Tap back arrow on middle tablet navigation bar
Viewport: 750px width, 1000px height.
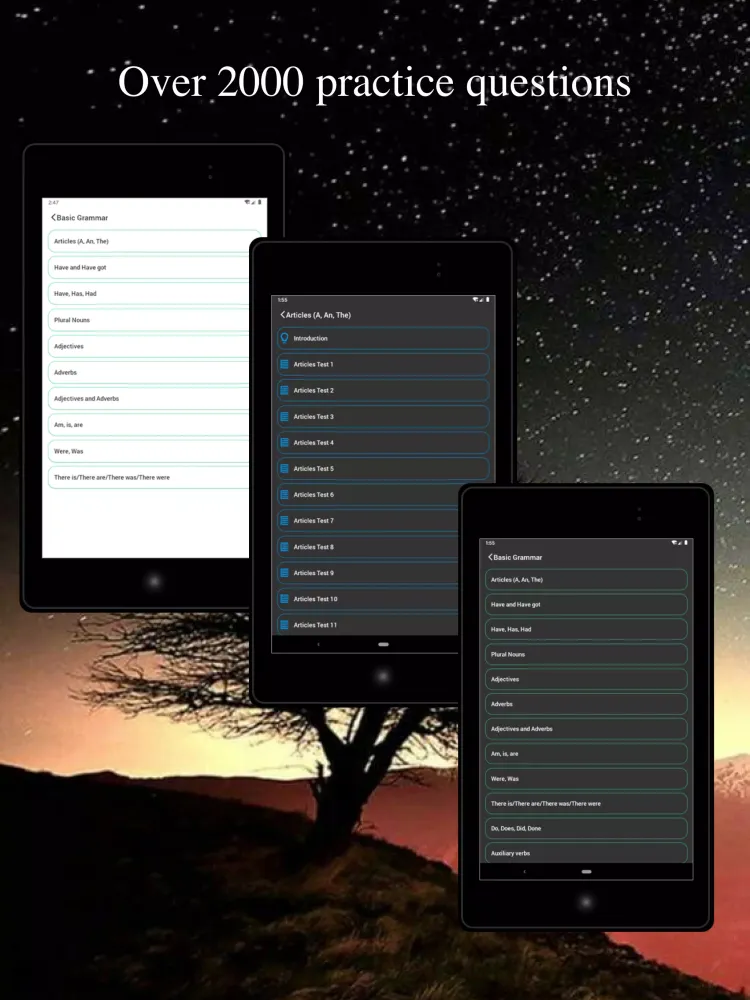318,644
